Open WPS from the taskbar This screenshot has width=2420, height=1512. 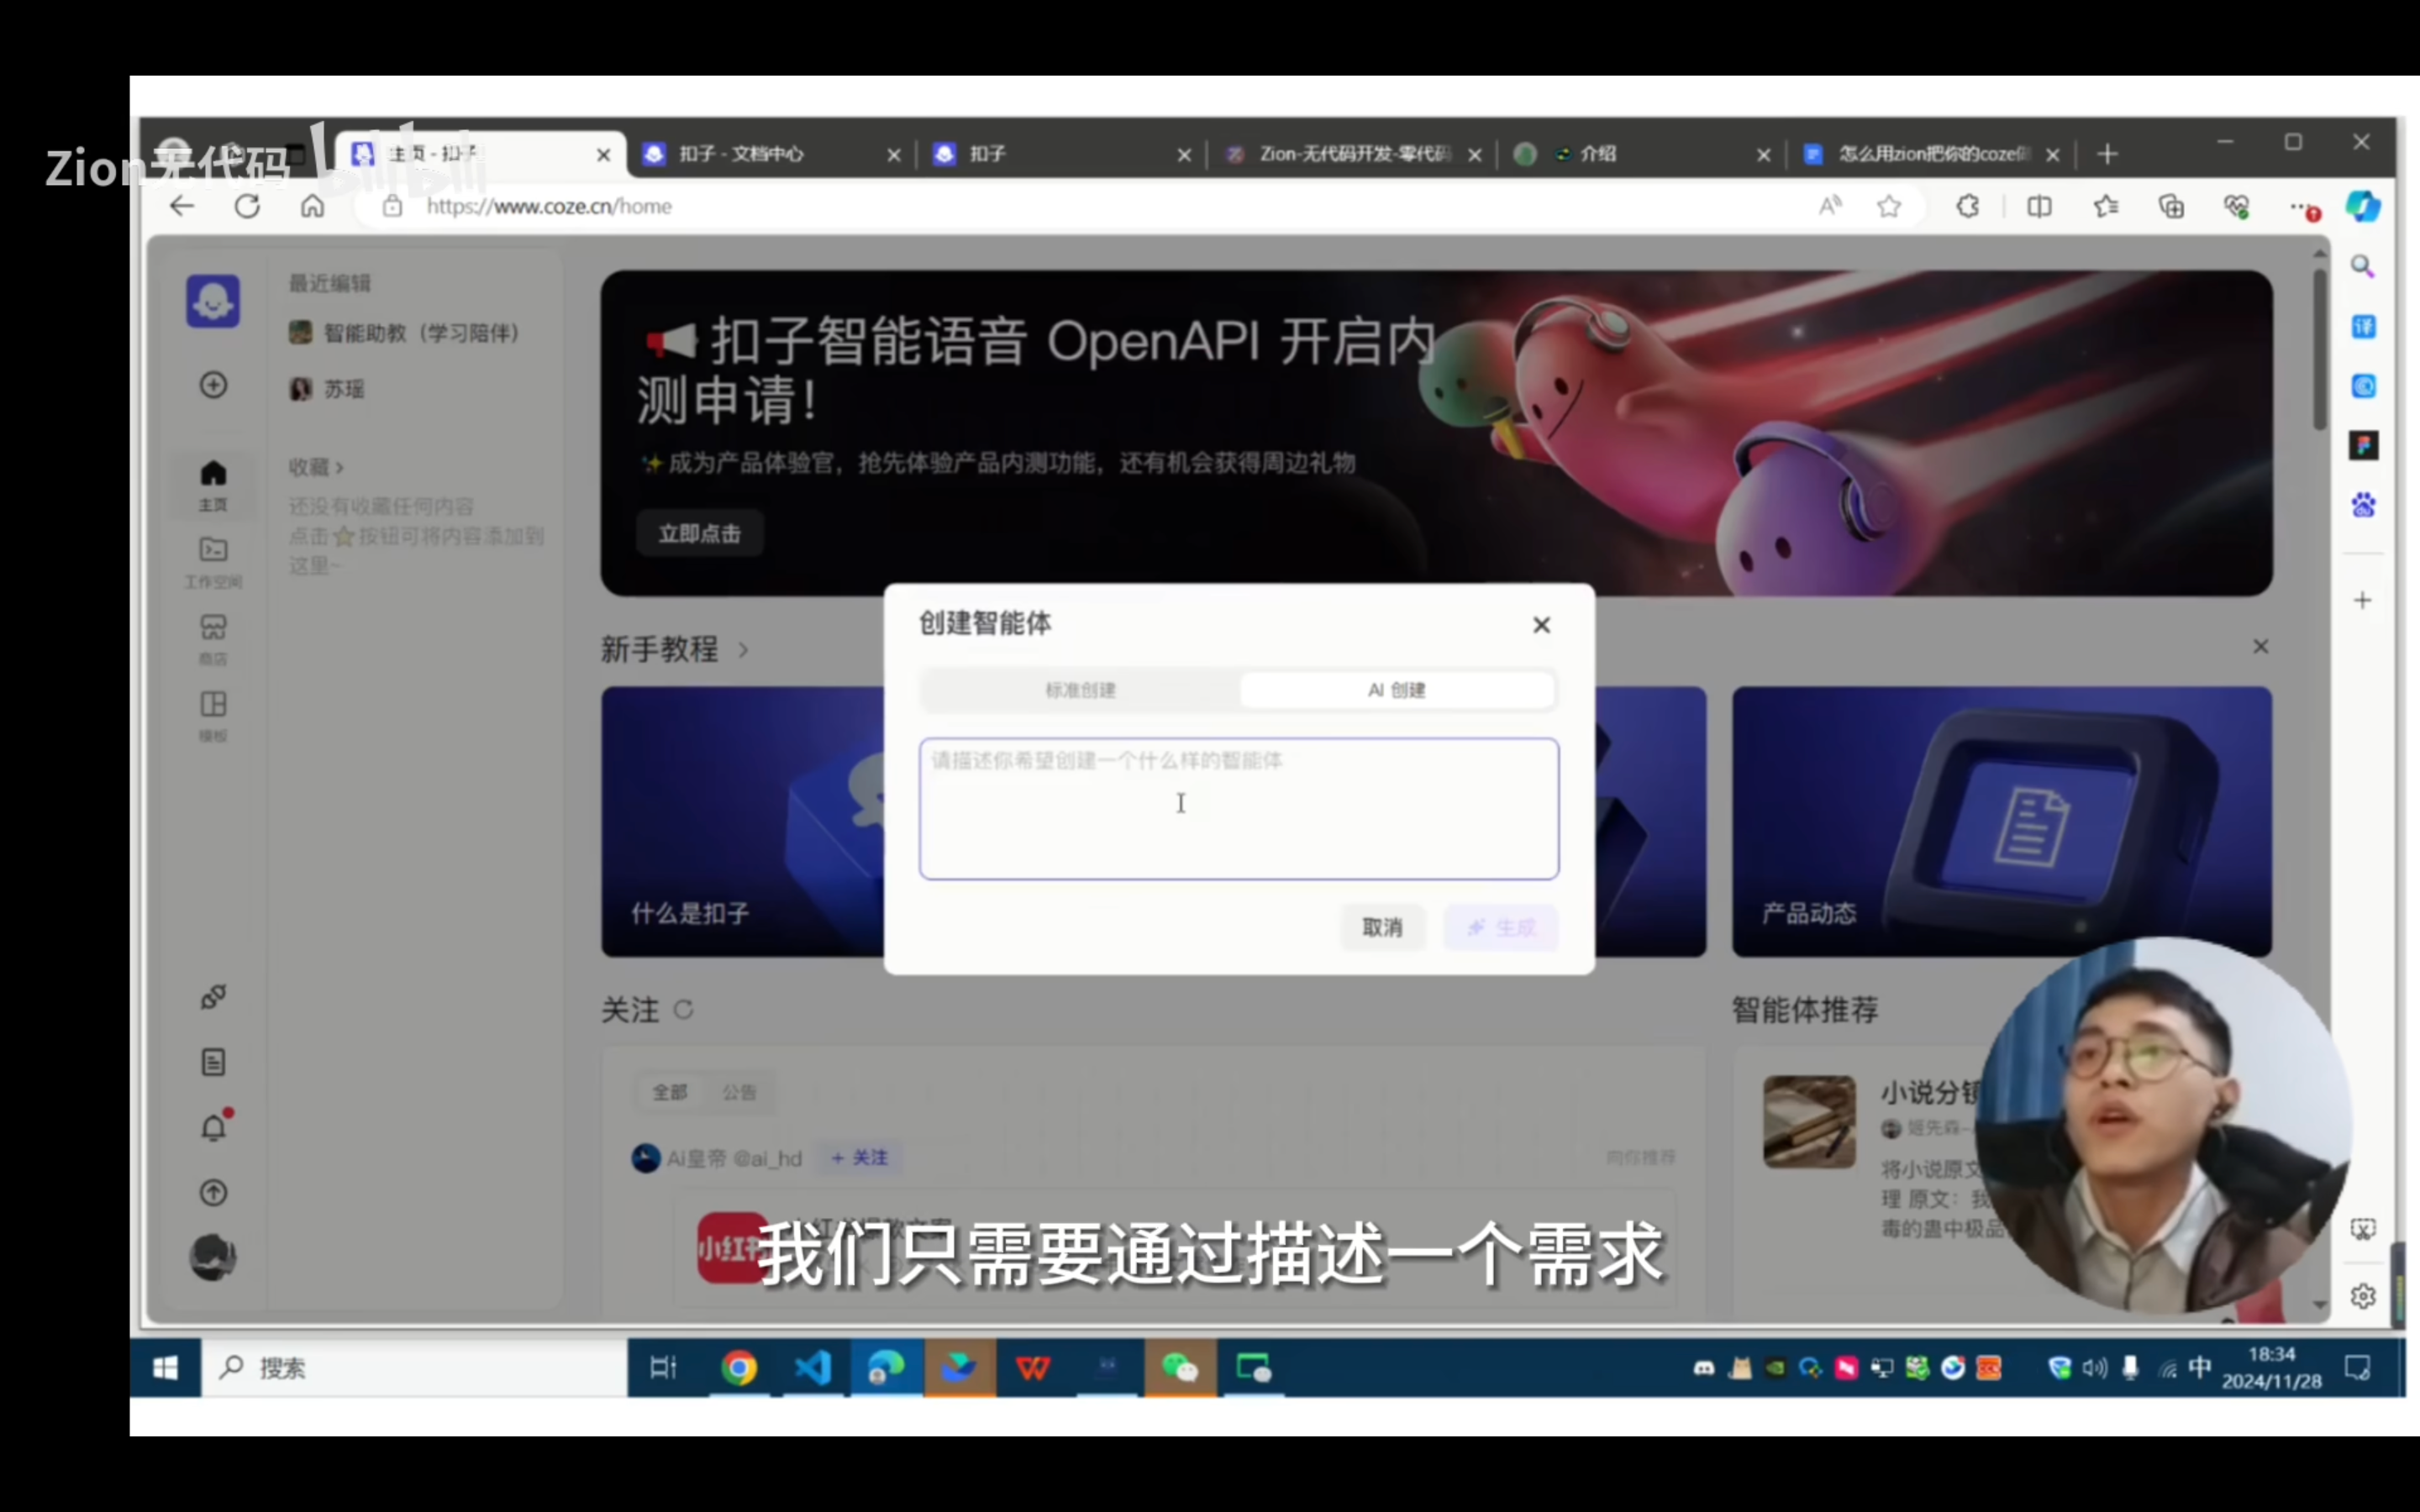coord(1033,1368)
